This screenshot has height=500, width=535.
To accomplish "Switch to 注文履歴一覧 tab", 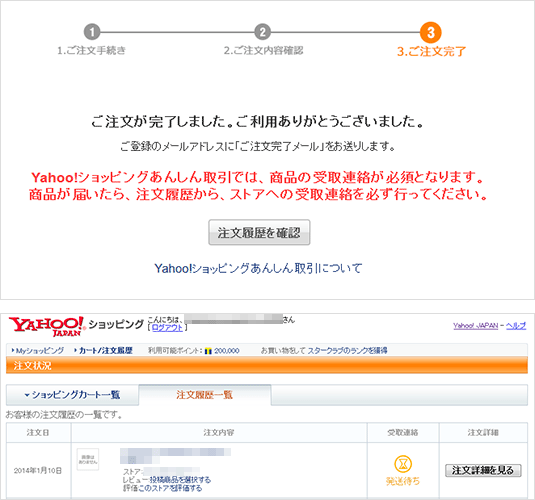I will pyautogui.click(x=205, y=395).
